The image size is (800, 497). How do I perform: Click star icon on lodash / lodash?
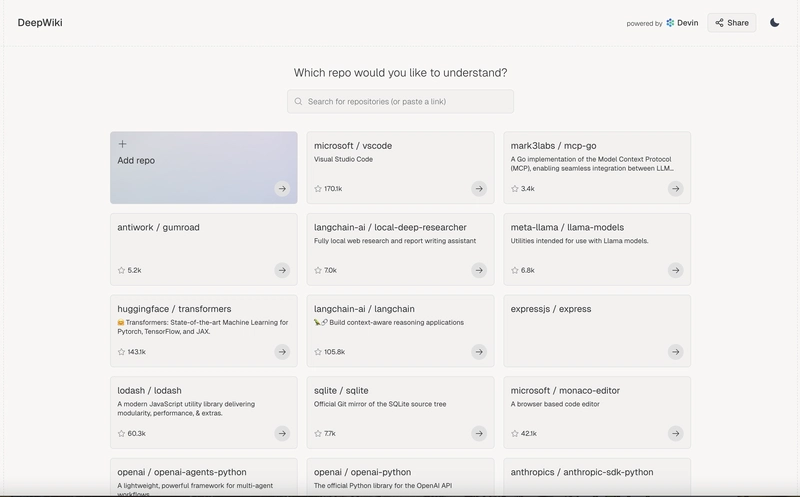(x=121, y=433)
